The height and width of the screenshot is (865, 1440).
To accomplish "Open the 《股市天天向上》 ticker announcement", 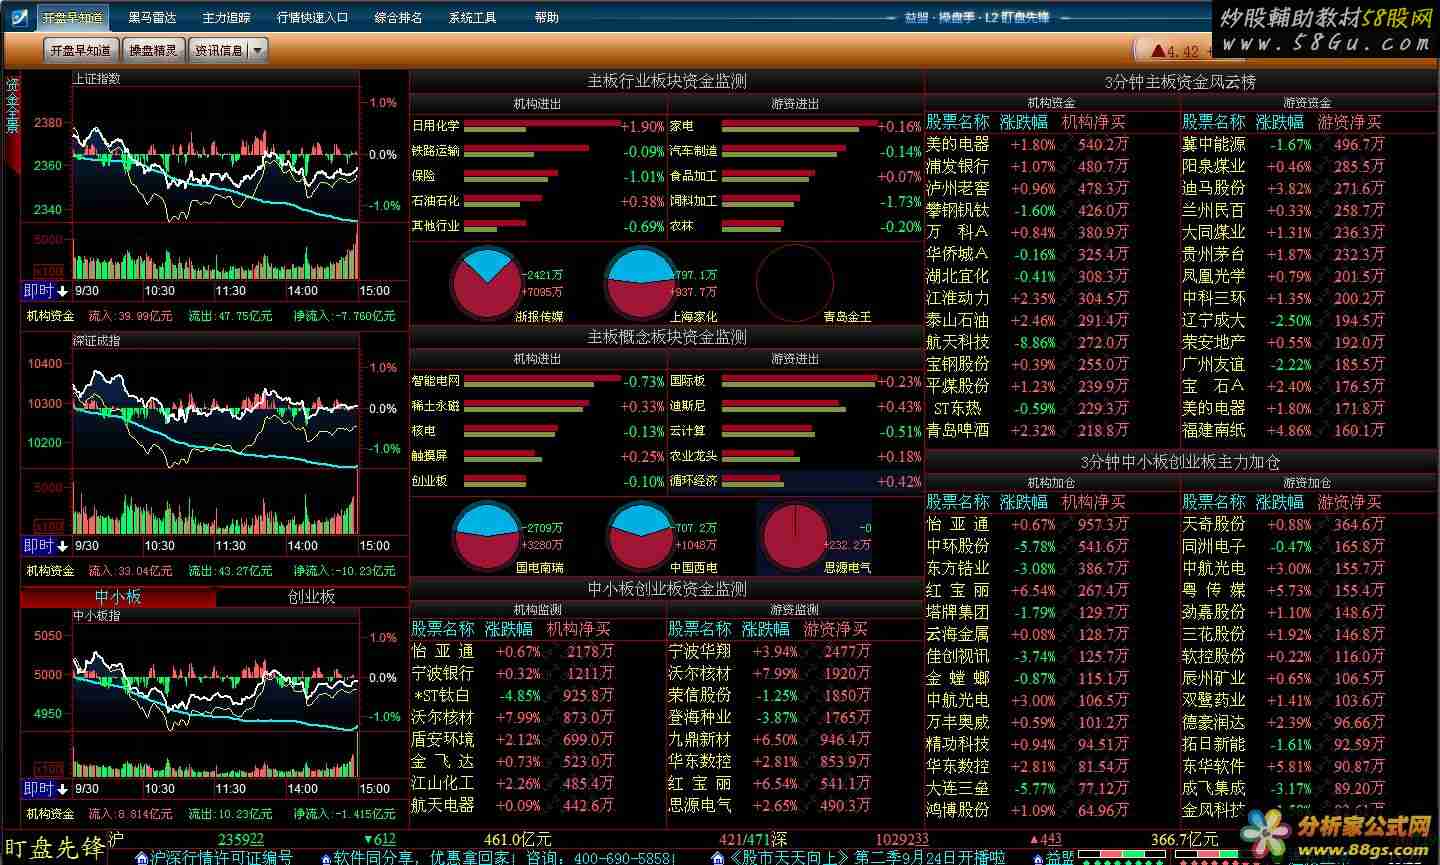I will pos(866,858).
